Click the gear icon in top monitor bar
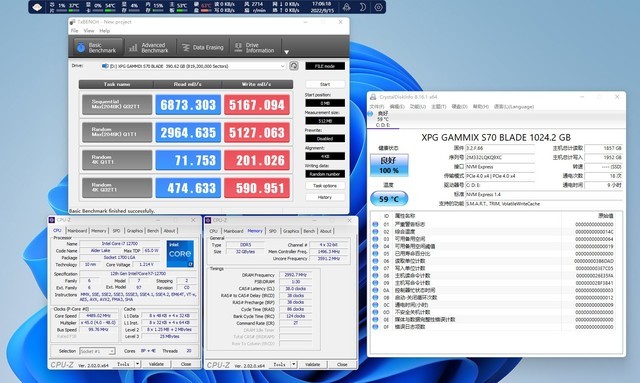The height and width of the screenshot is (383, 640). [378, 7]
